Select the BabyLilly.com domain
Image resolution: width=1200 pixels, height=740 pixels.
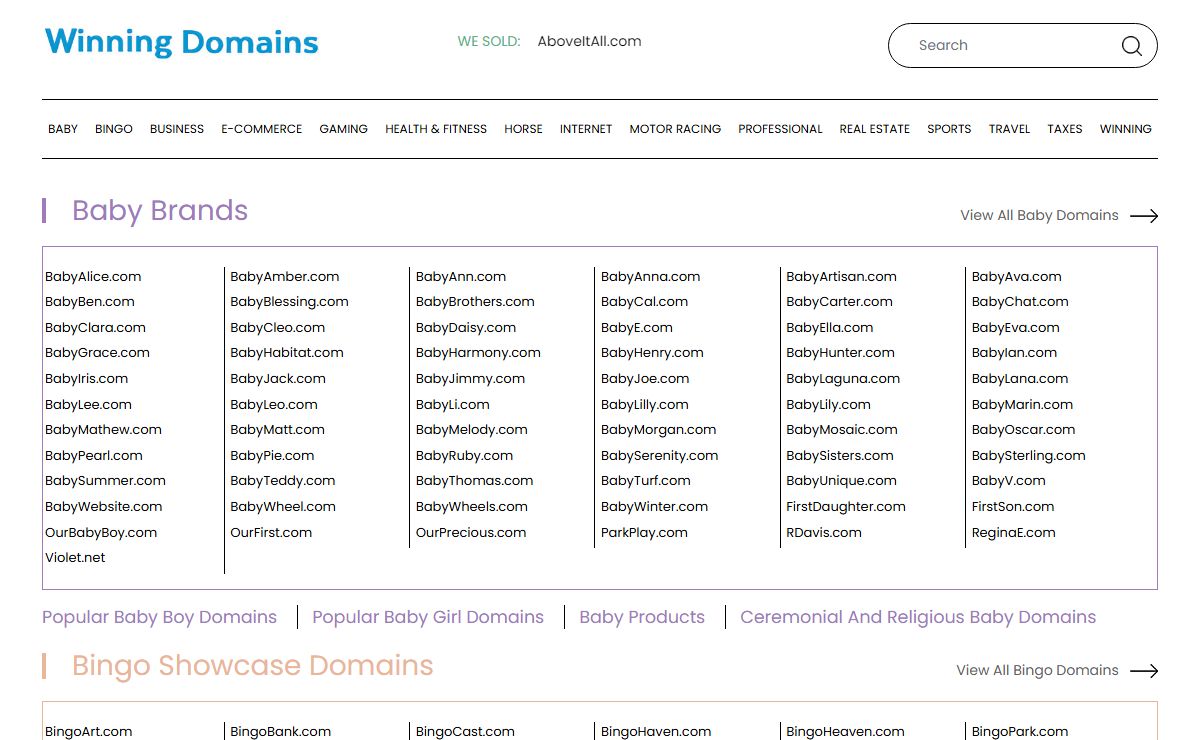pyautogui.click(x=645, y=405)
